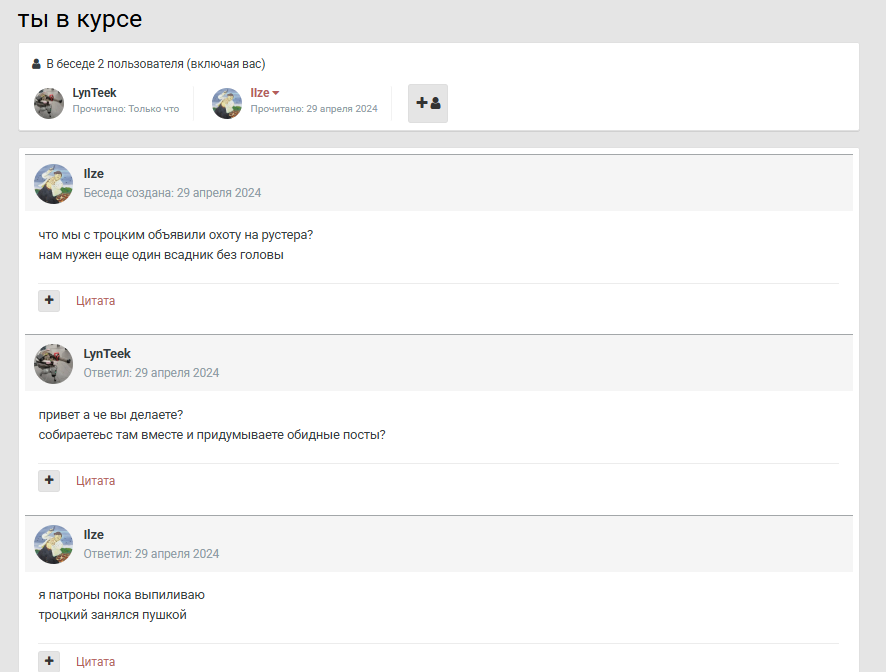The height and width of the screenshot is (672, 886).
Task: Quote the message about охоту на рустера
Action: pos(95,301)
